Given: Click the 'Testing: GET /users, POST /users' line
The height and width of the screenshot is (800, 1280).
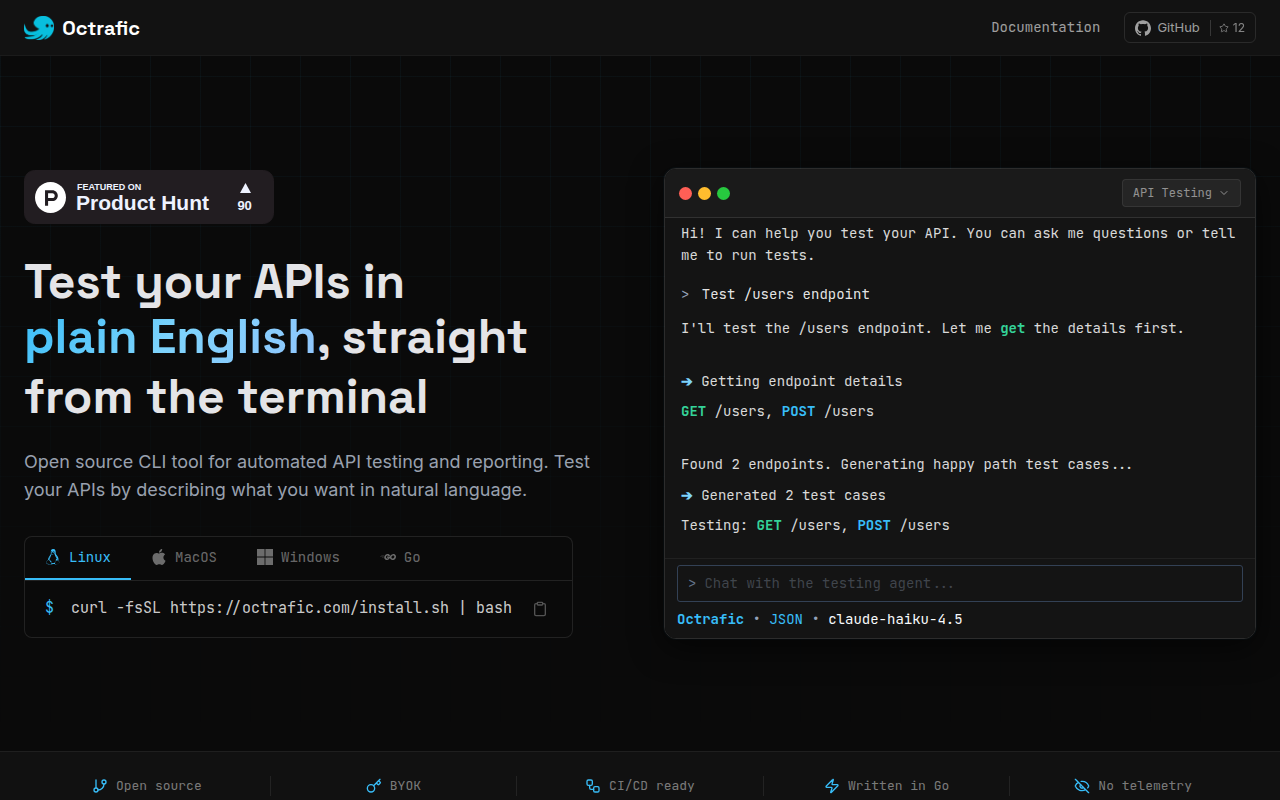Looking at the screenshot, I should [815, 525].
